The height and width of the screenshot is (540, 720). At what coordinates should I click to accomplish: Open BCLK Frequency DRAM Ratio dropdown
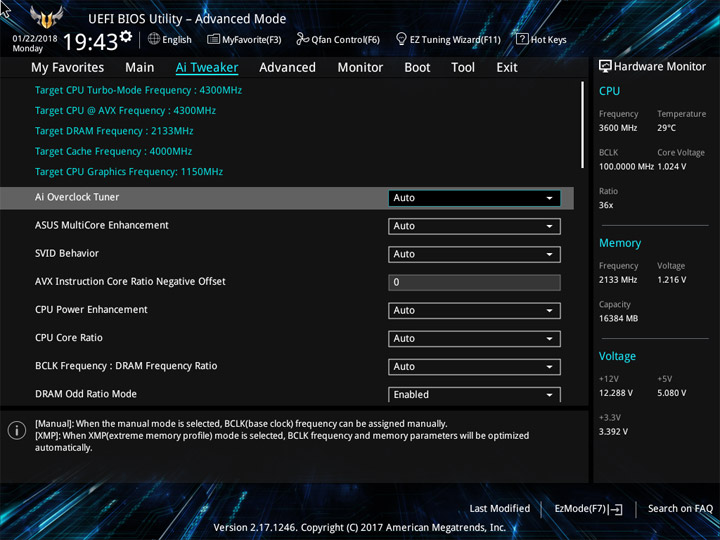(474, 367)
